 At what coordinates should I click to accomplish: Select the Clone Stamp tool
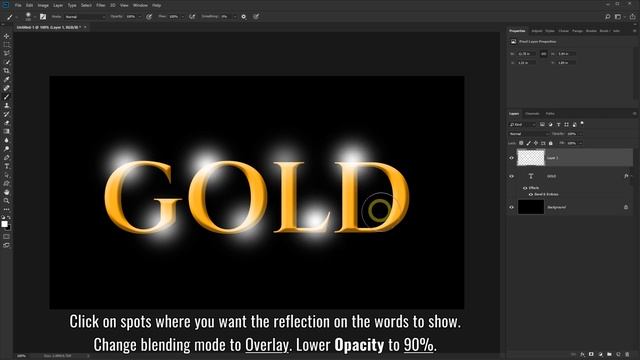point(7,105)
